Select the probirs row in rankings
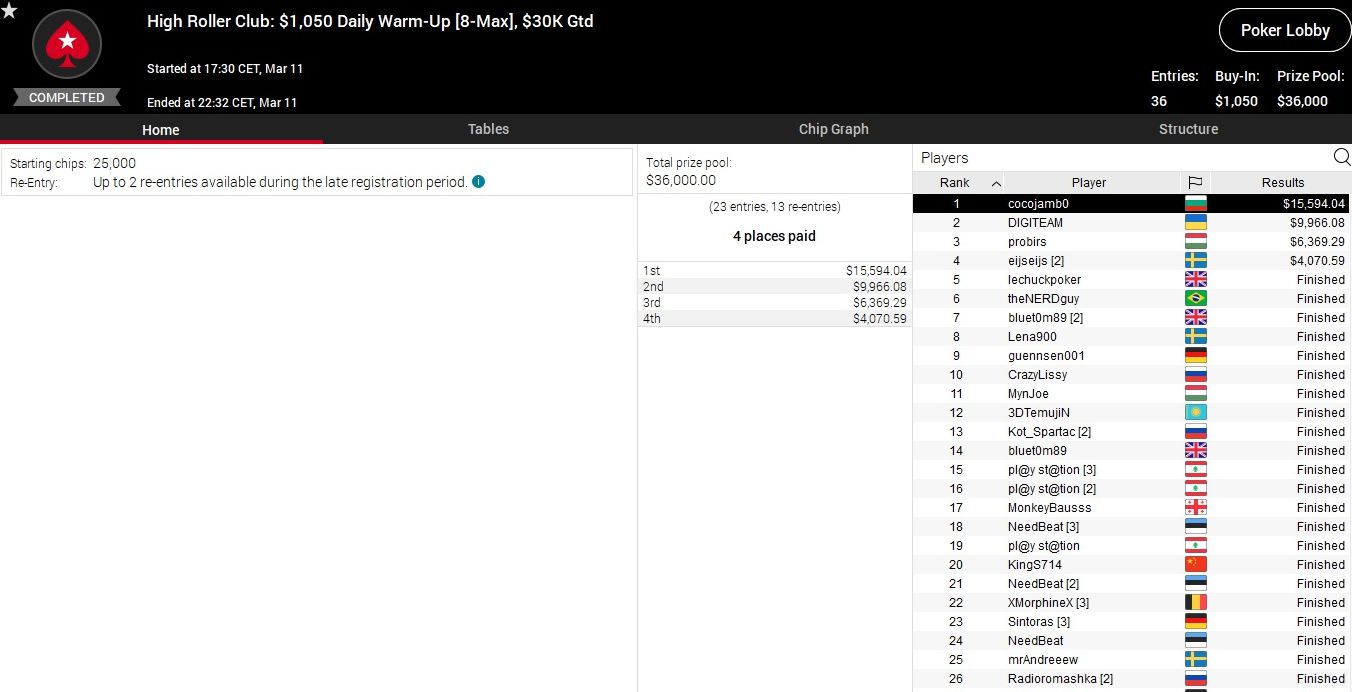 pos(1027,242)
